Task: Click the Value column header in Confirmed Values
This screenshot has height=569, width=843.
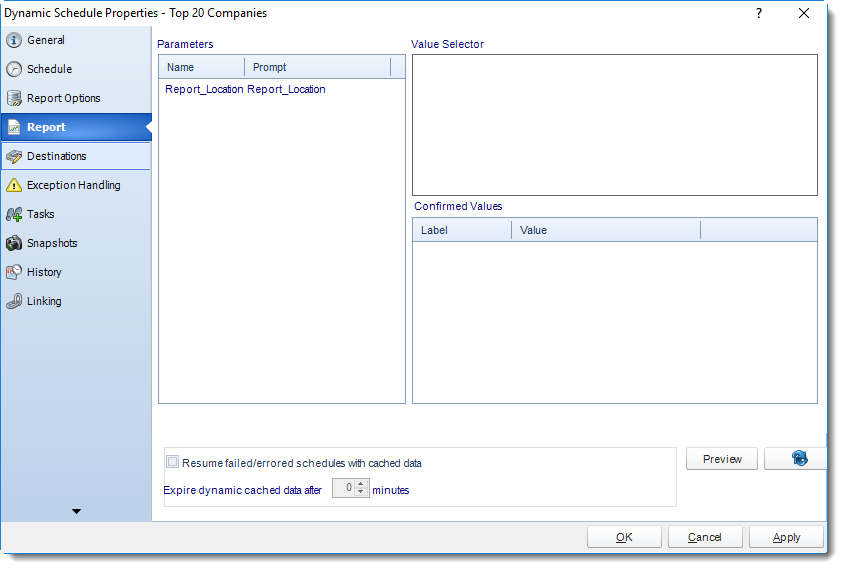Action: 606,231
